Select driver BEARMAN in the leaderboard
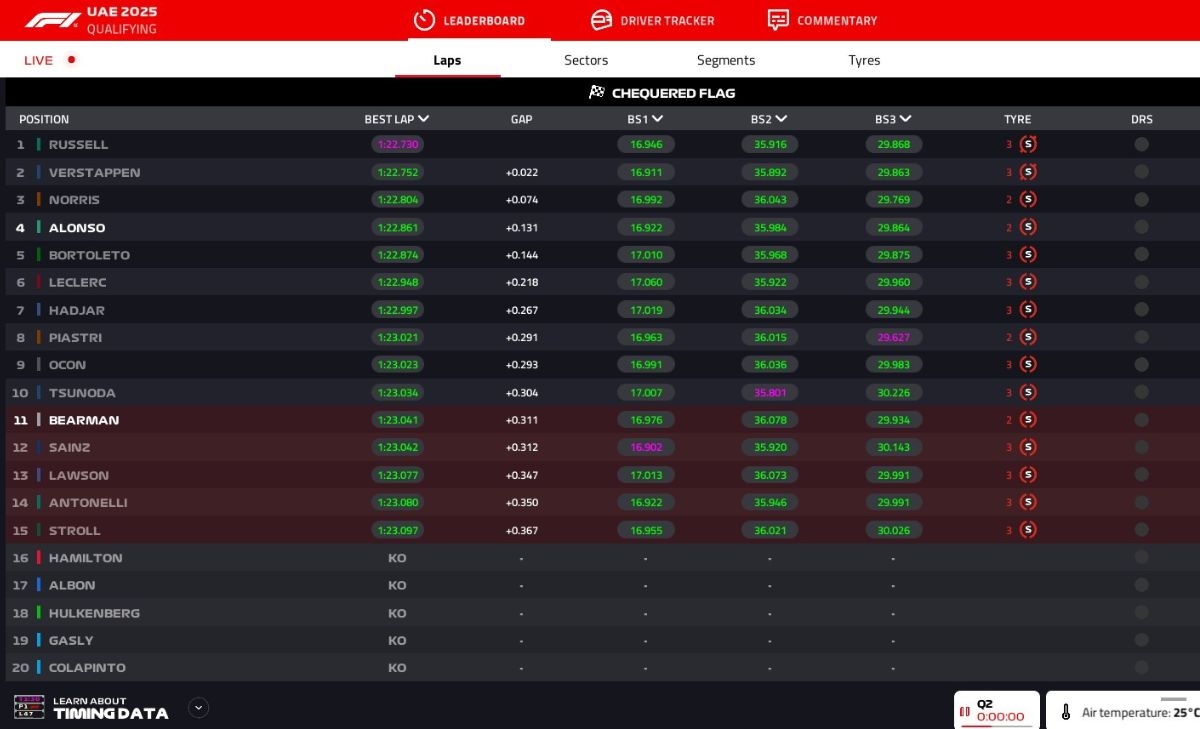This screenshot has height=729, width=1200. click(x=84, y=420)
